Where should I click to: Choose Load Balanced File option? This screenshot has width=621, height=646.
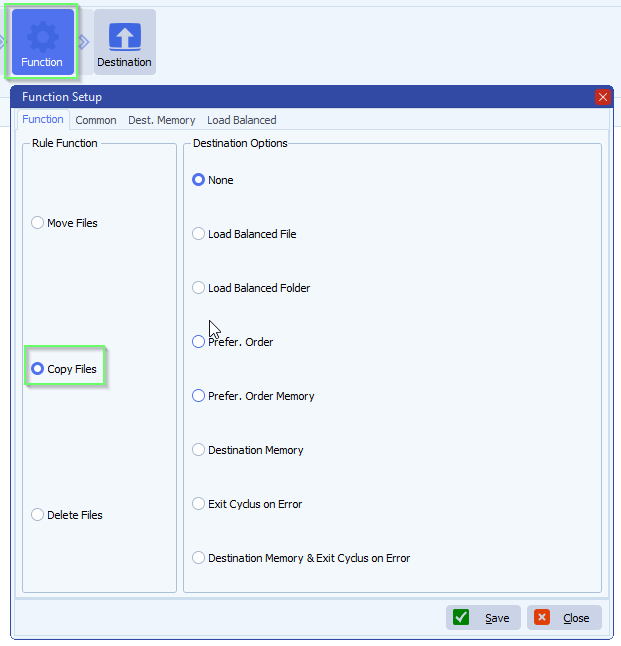tap(244, 234)
